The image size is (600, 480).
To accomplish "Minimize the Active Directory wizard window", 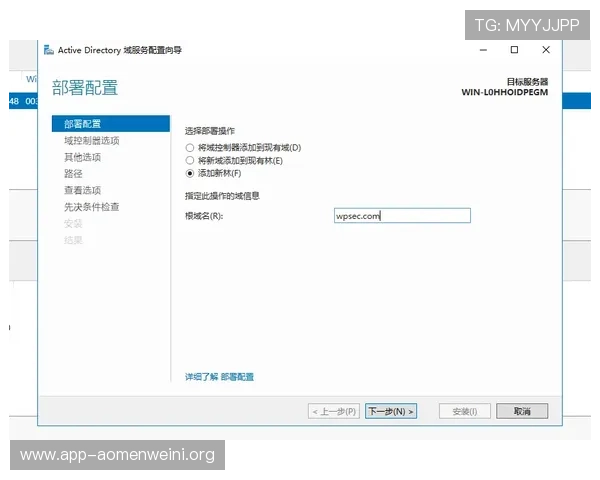I will tap(483, 50).
